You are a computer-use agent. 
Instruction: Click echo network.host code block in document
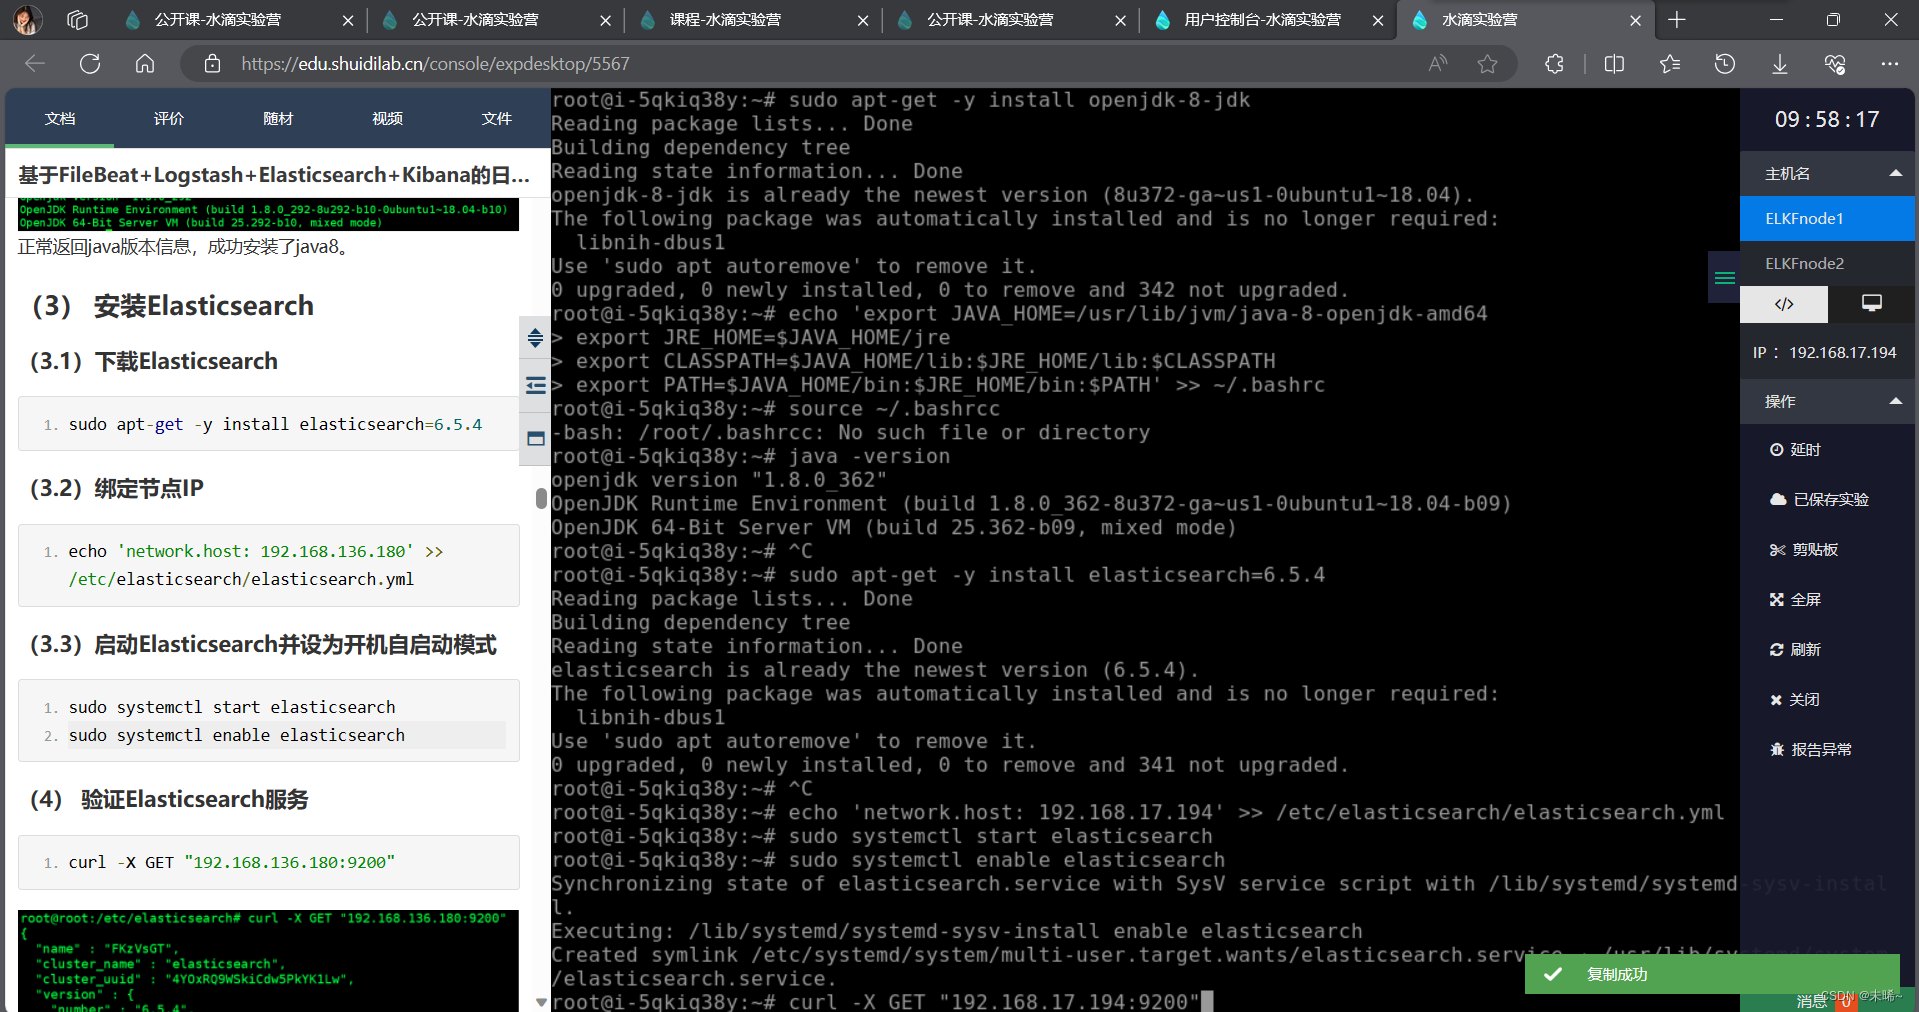(x=268, y=565)
